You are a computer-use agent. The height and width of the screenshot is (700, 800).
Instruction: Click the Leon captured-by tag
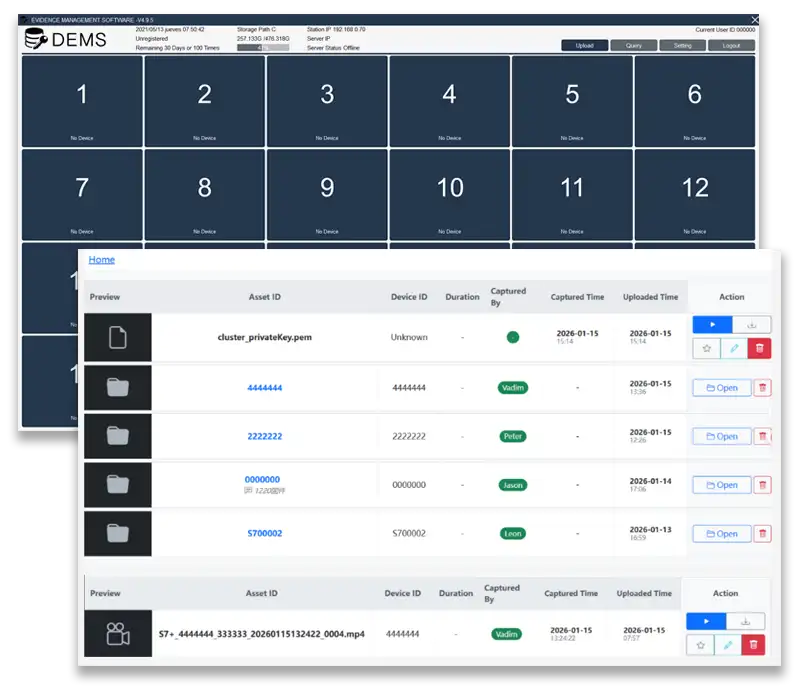(x=513, y=534)
